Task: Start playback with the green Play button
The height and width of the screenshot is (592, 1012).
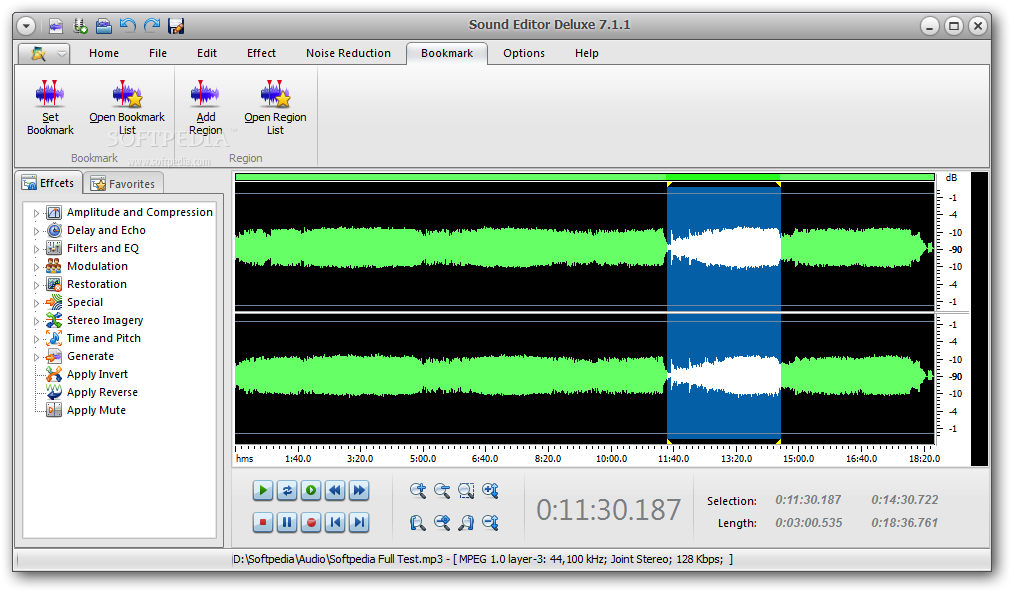Action: [263, 491]
